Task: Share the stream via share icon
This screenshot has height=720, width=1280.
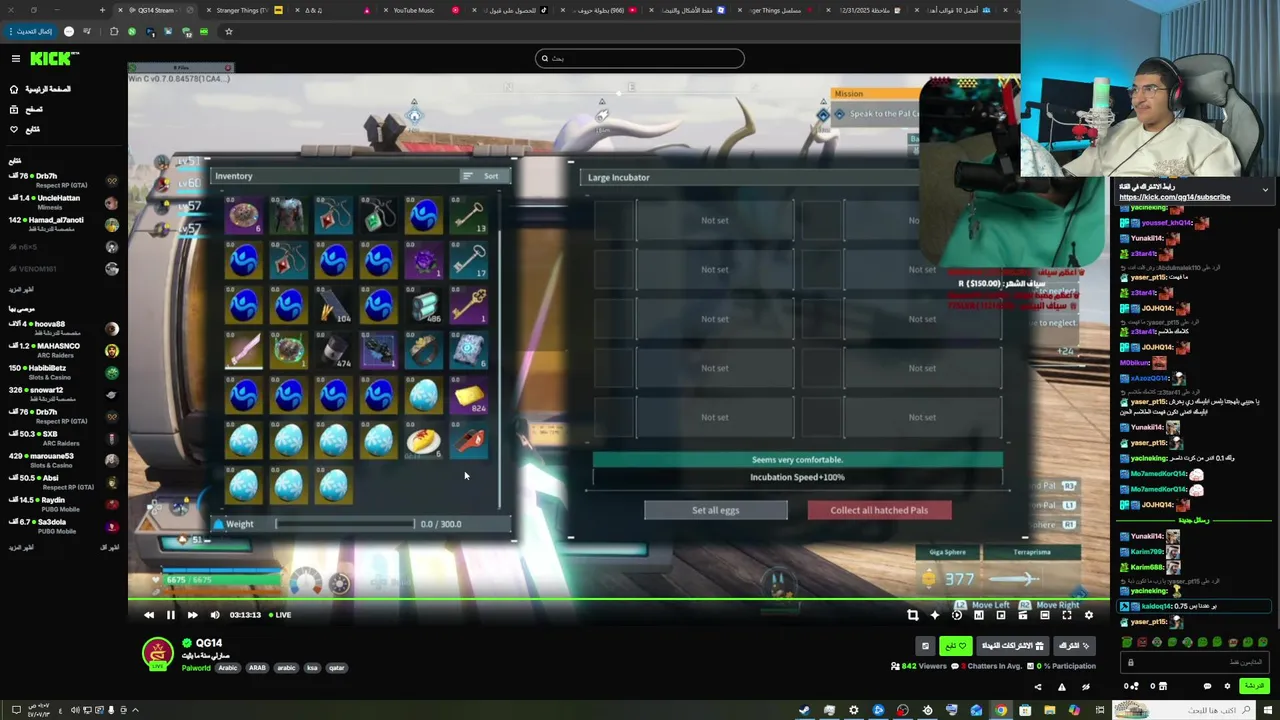Action: tap(1037, 687)
